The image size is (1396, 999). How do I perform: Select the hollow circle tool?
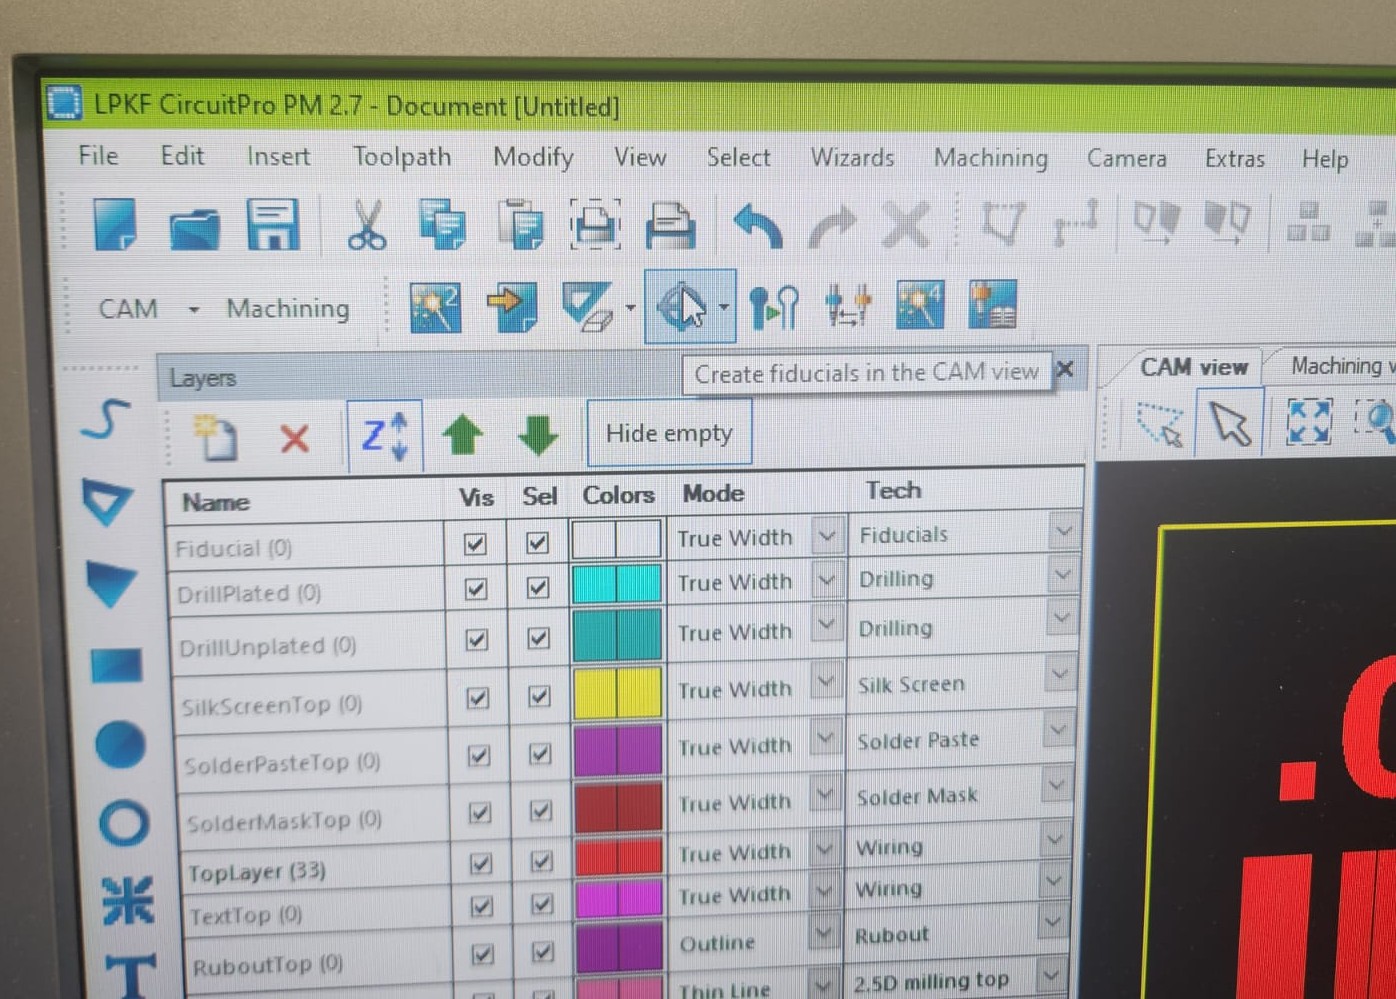[x=125, y=823]
